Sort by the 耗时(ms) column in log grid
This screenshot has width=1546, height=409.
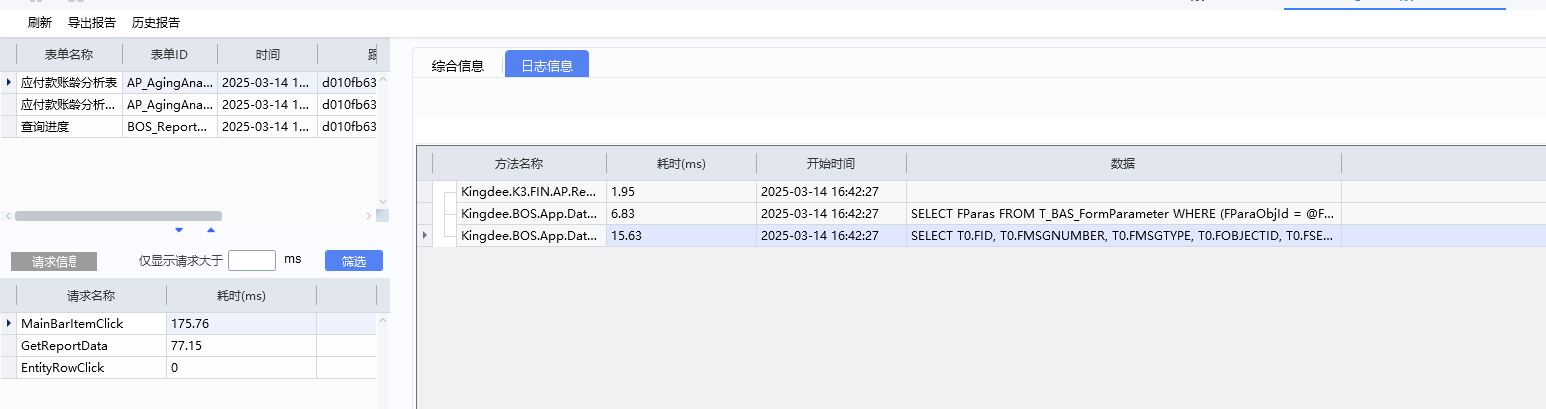[681, 164]
